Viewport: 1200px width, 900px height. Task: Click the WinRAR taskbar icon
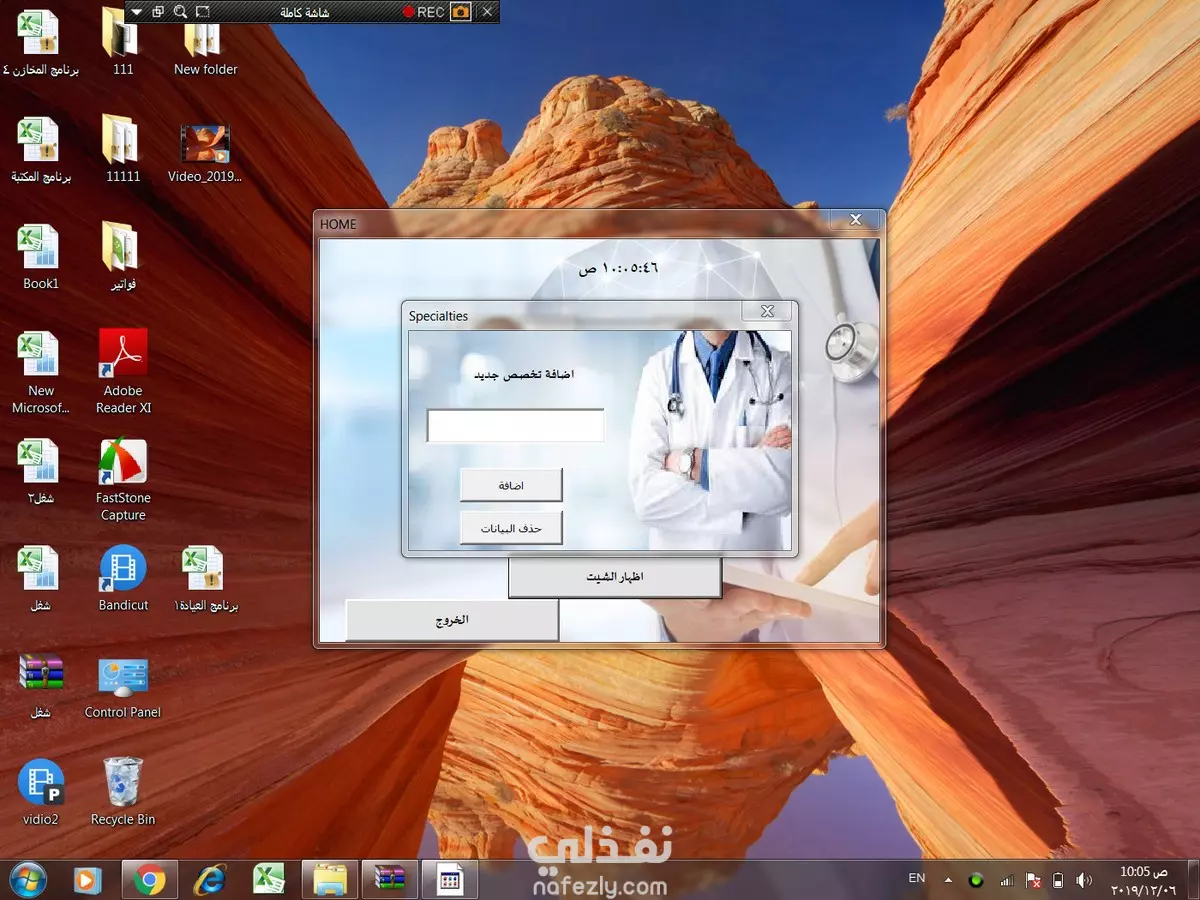pyautogui.click(x=390, y=879)
